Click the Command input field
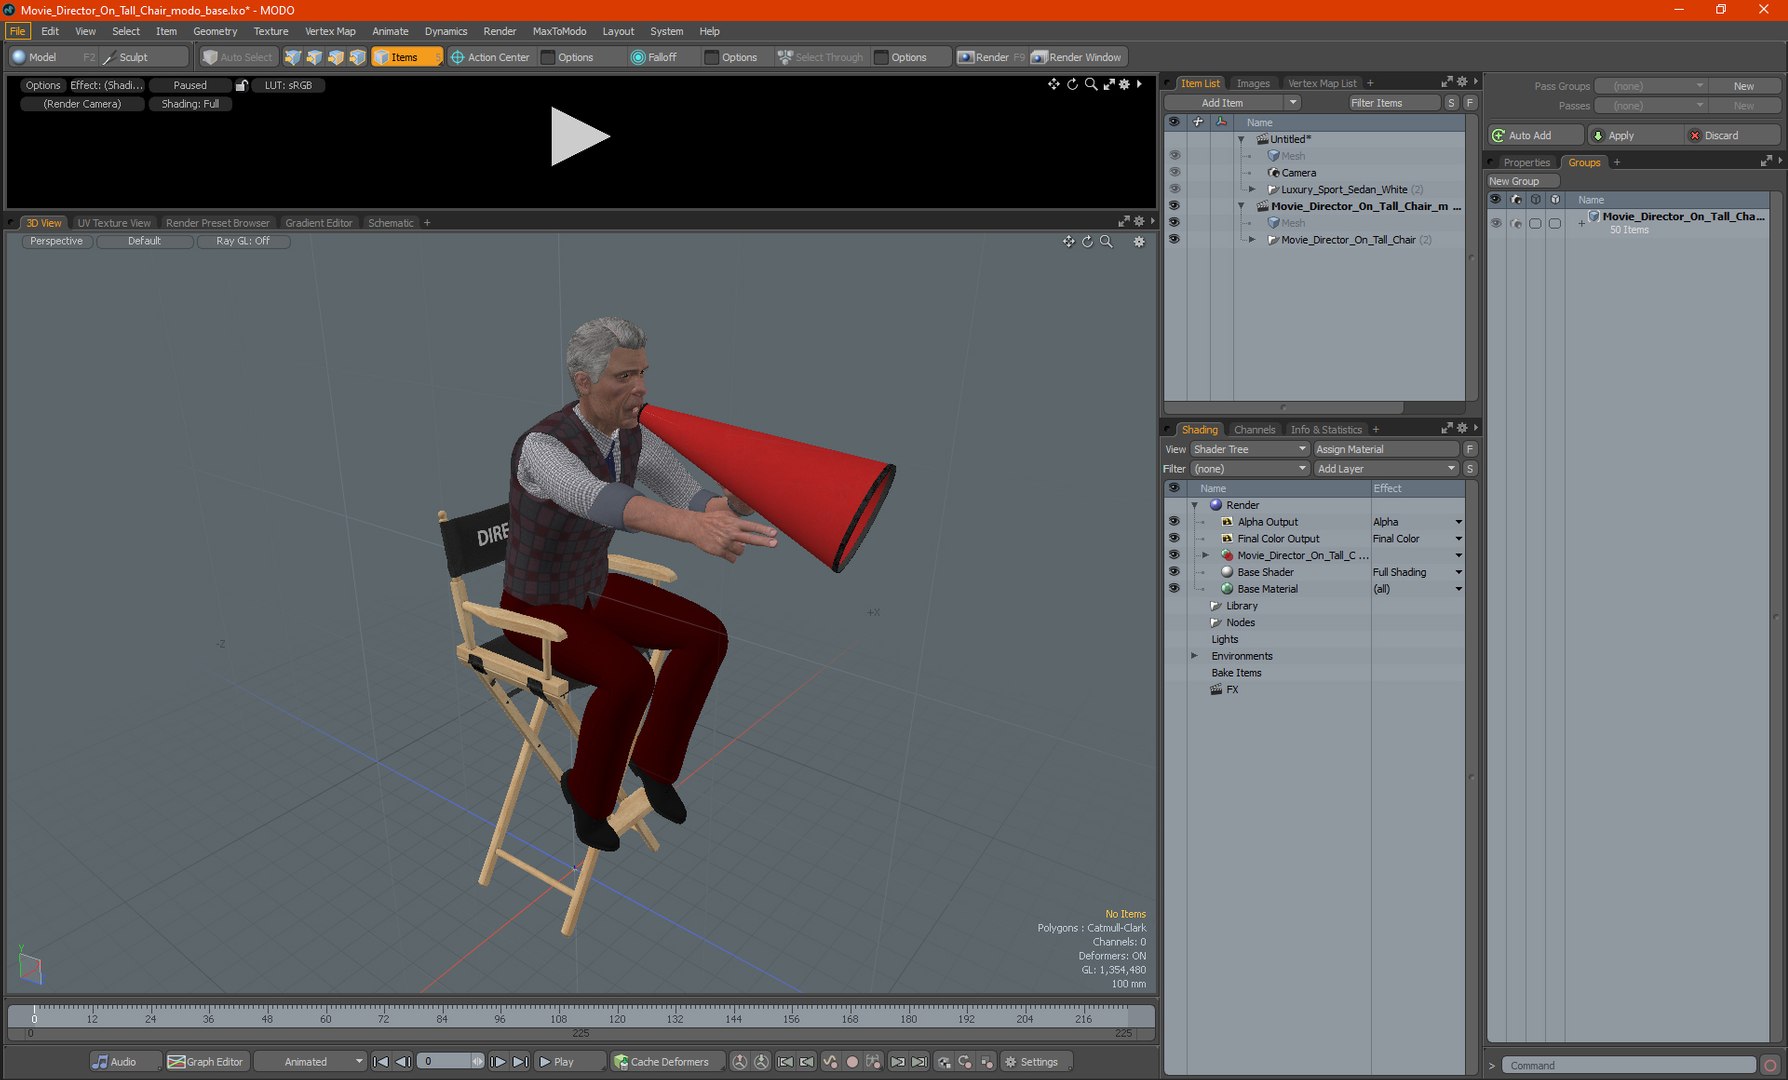Viewport: 1788px width, 1080px height. pos(1628,1065)
